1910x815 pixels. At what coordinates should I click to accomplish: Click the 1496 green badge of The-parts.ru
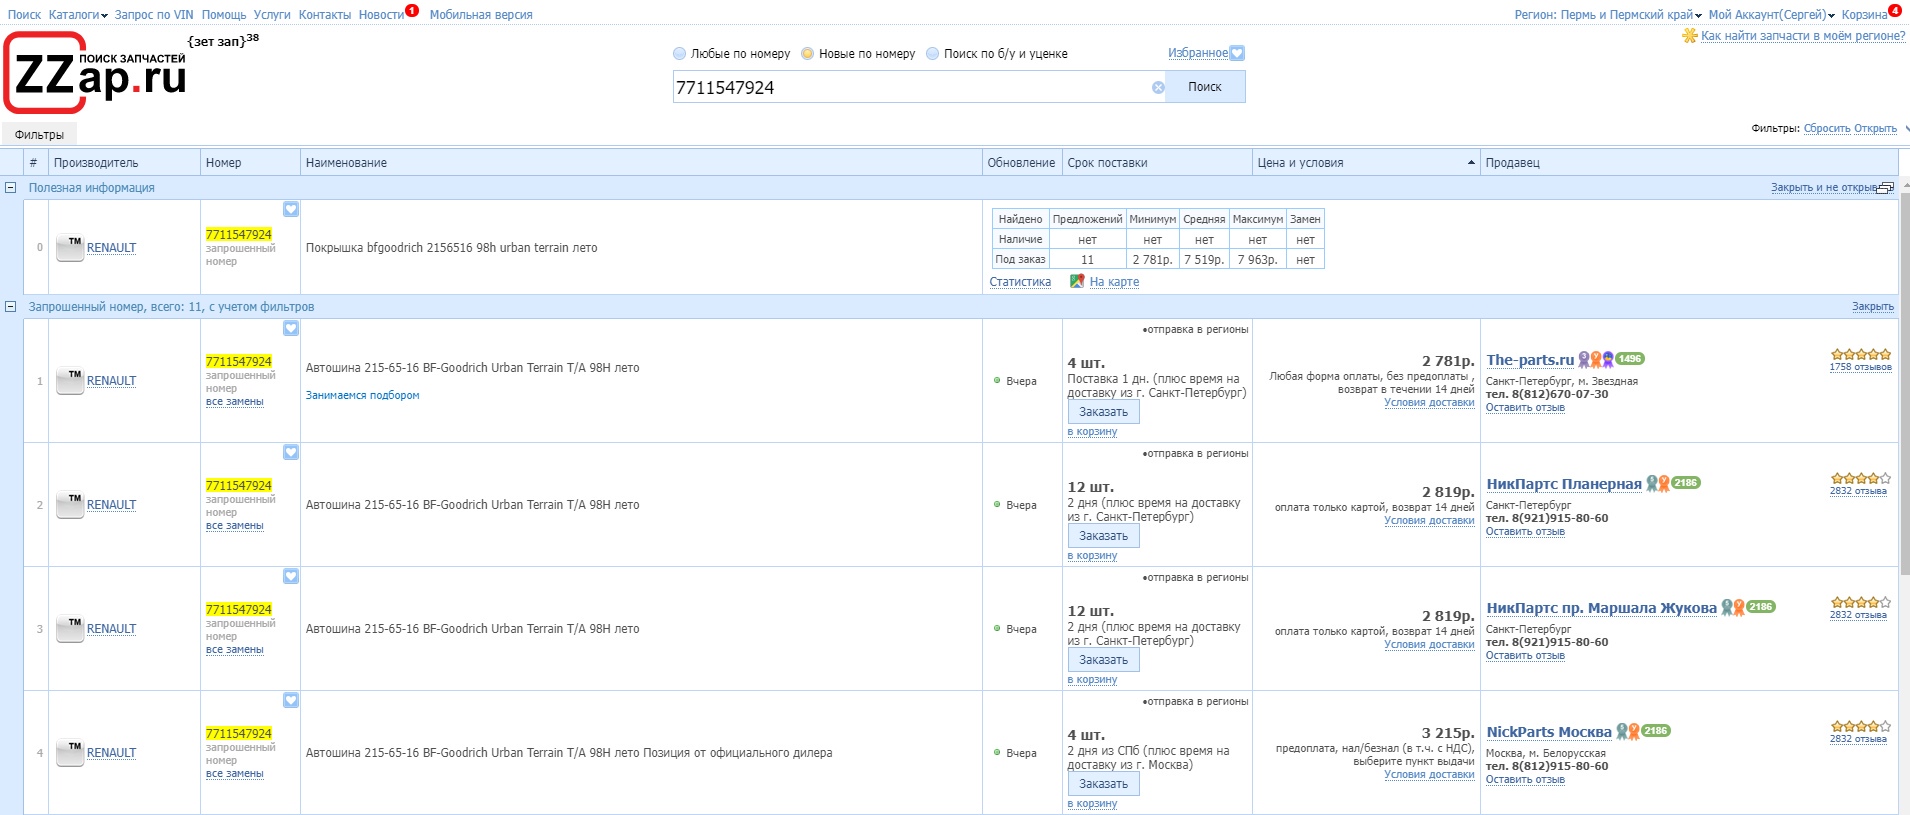pos(1630,359)
